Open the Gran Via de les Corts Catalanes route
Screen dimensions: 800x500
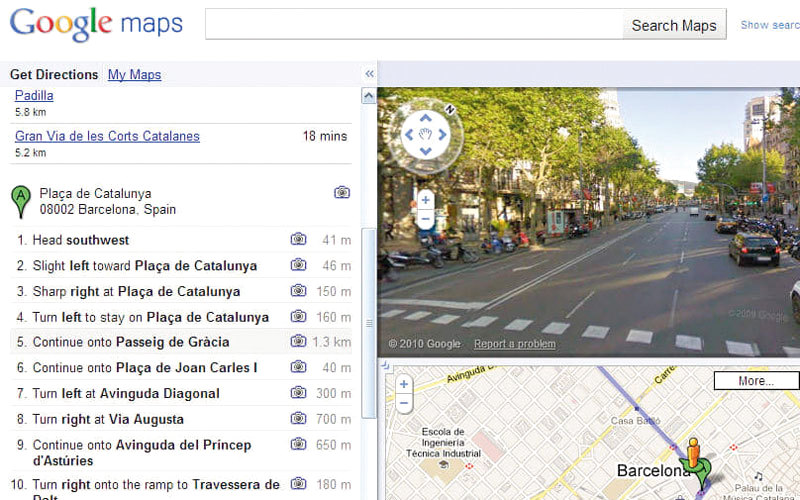click(107, 136)
